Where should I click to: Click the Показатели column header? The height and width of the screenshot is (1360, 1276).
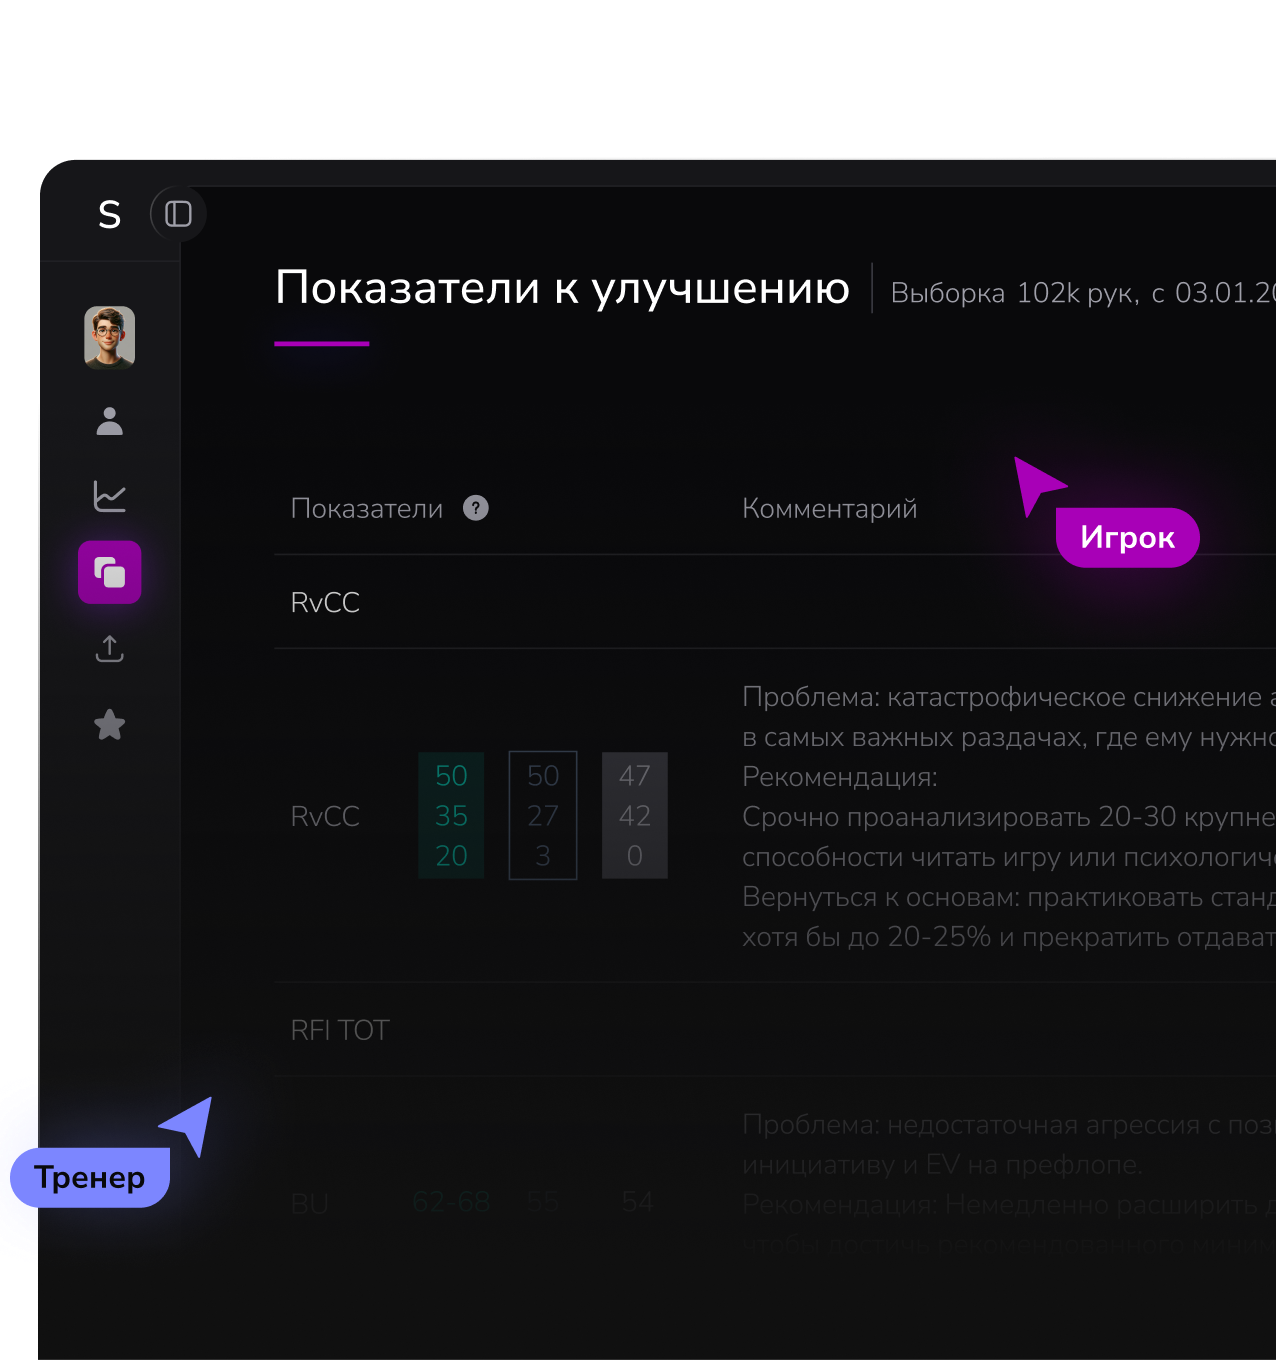pos(366,509)
